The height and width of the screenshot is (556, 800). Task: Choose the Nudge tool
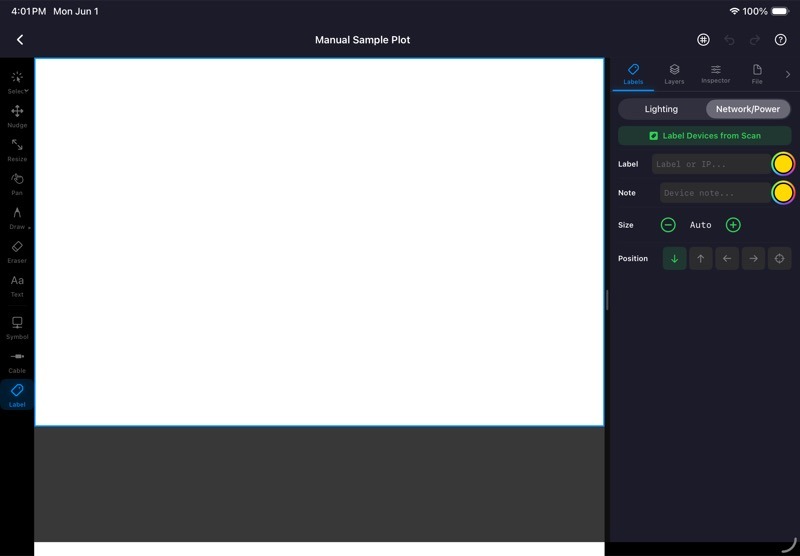(x=17, y=116)
